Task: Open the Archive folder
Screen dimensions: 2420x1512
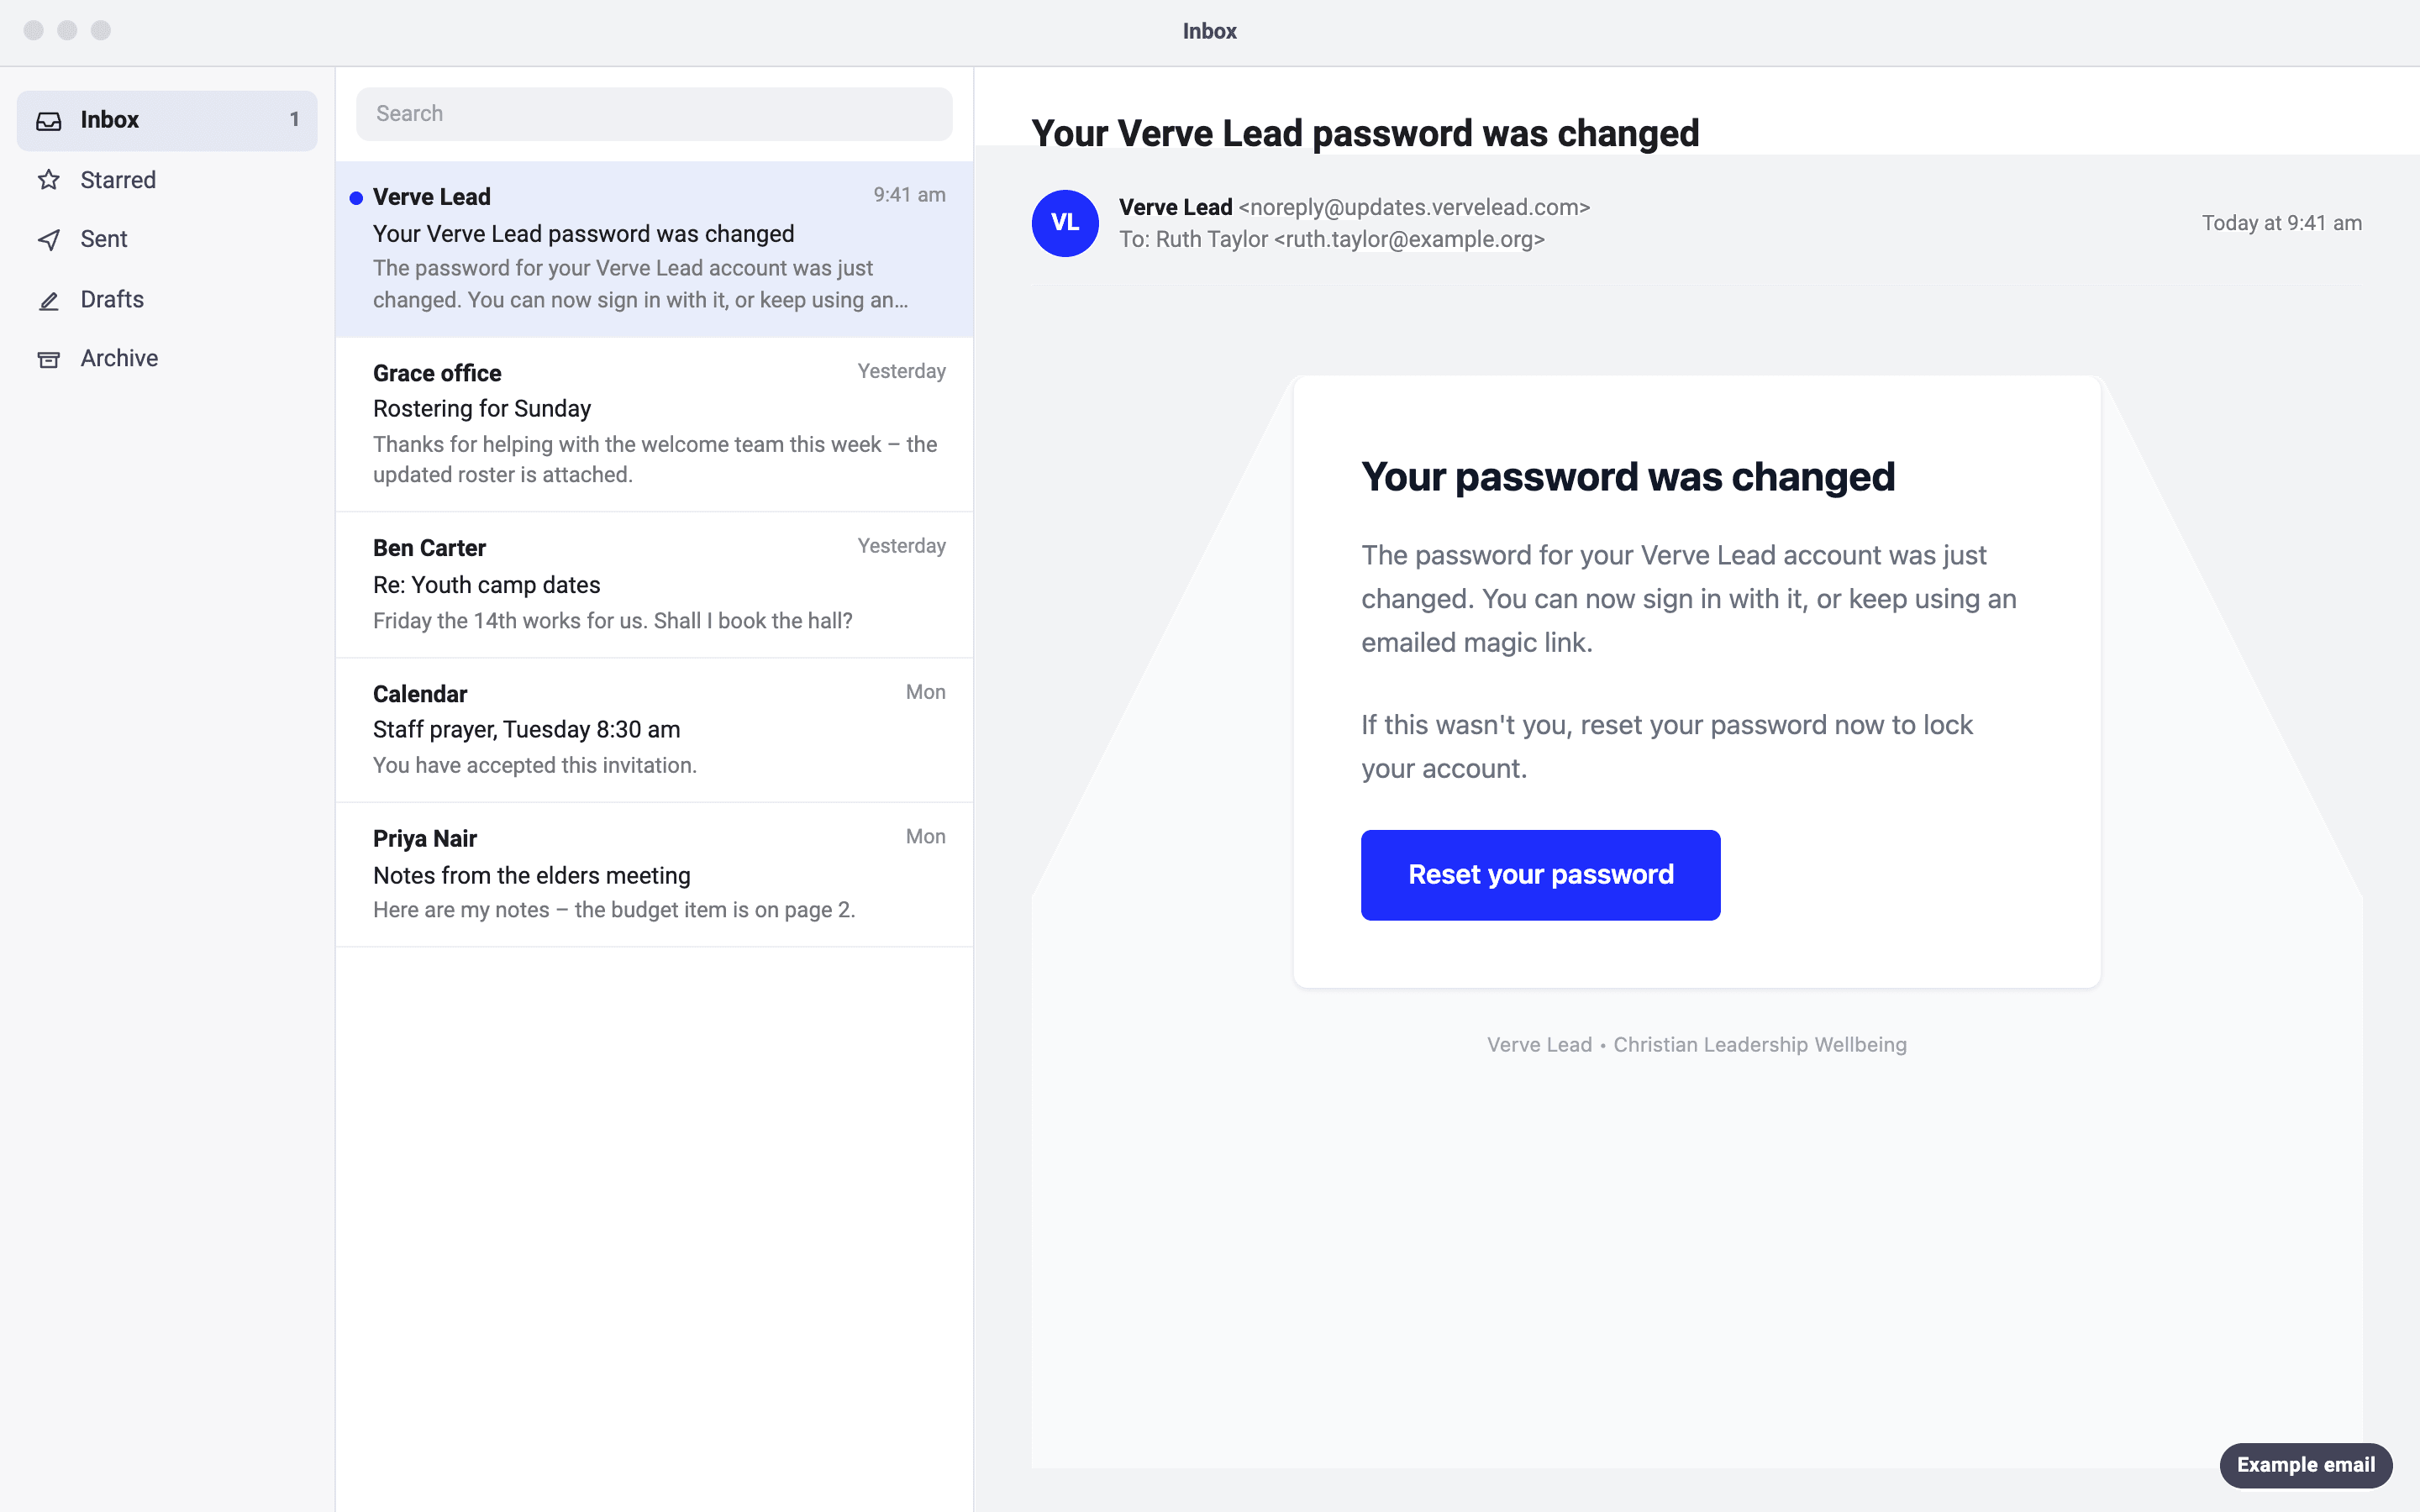Action: (167, 358)
